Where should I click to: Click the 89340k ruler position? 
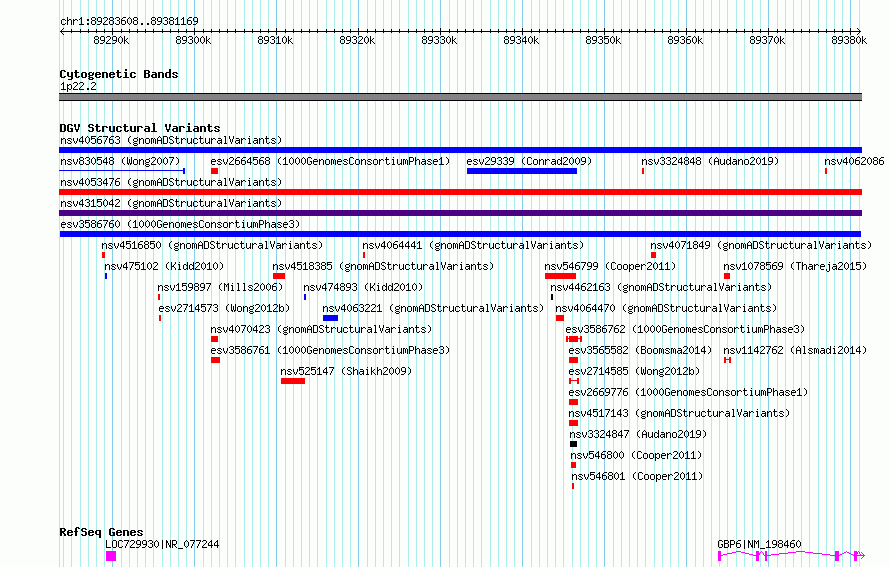click(521, 40)
